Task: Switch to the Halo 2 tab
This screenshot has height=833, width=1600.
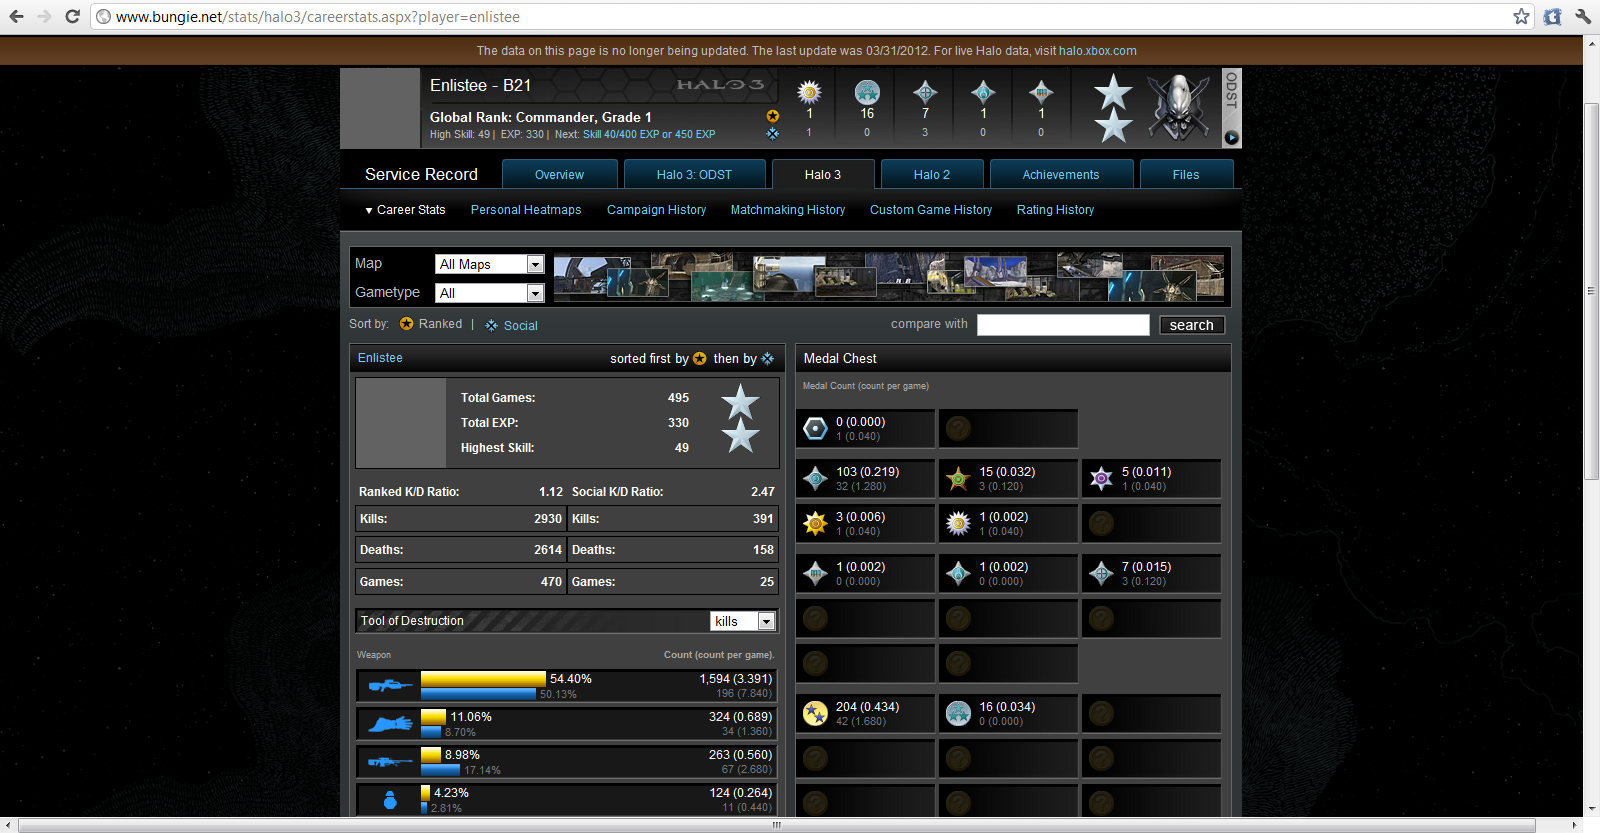Action: [x=932, y=174]
